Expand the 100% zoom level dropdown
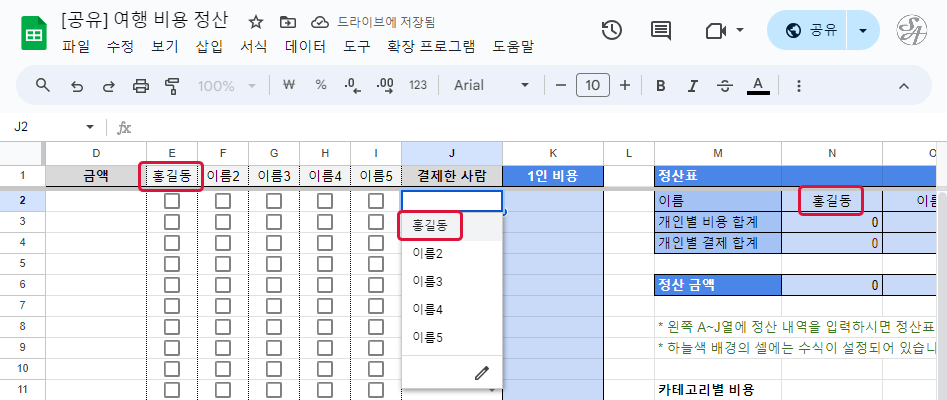The width and height of the screenshot is (947, 400). coord(228,86)
